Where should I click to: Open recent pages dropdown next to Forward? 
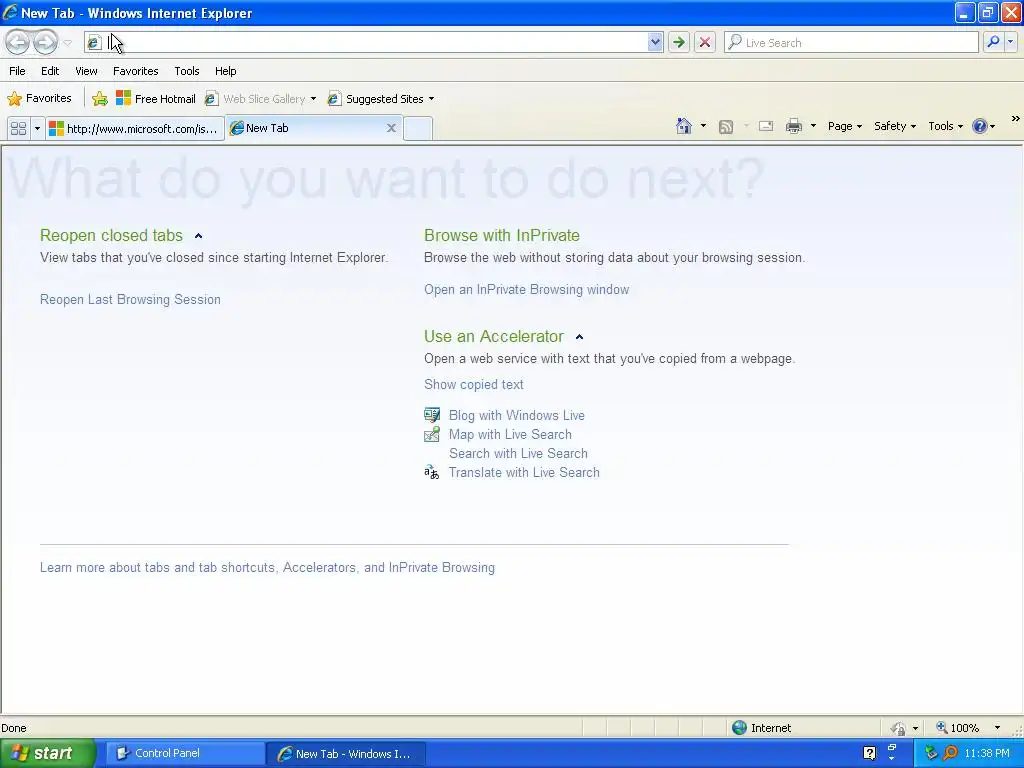pyautogui.click(x=67, y=43)
